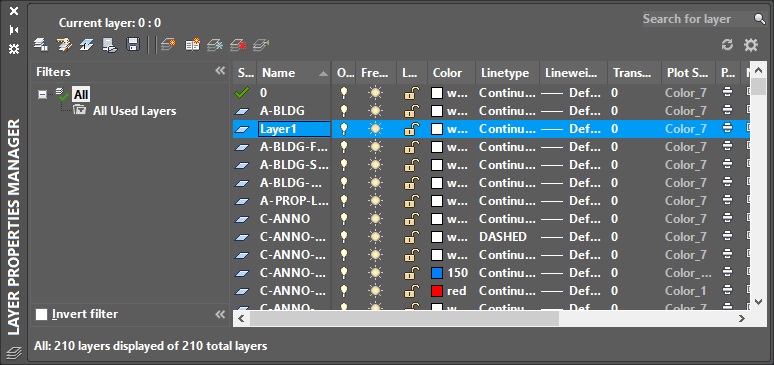Click the Layer1 name edit field
This screenshot has width=774, height=365.
(x=294, y=129)
